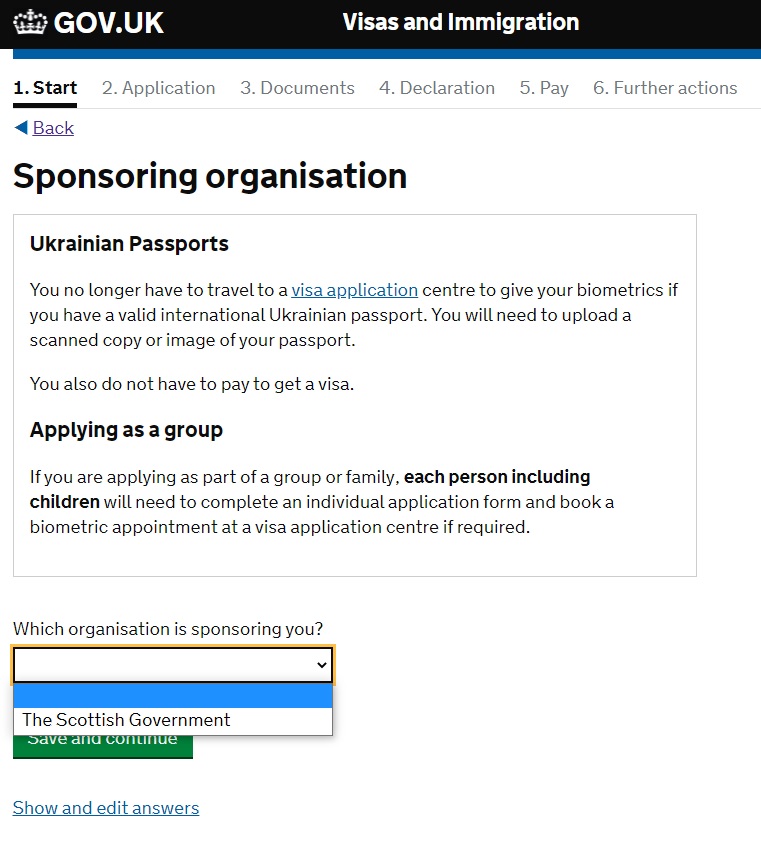Viewport: 761px width, 841px height.
Task: Click the Show and edit answers link
Action: click(x=106, y=808)
